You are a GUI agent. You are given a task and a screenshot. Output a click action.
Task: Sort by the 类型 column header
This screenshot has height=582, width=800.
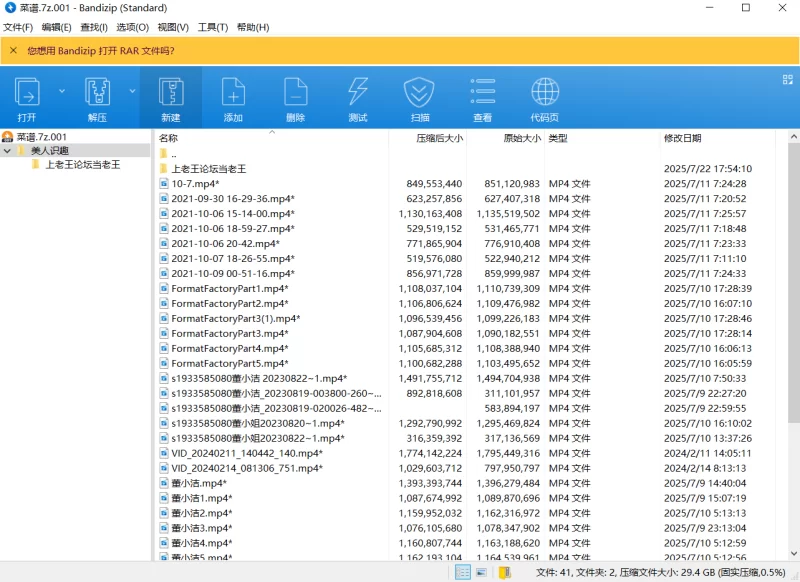click(558, 138)
